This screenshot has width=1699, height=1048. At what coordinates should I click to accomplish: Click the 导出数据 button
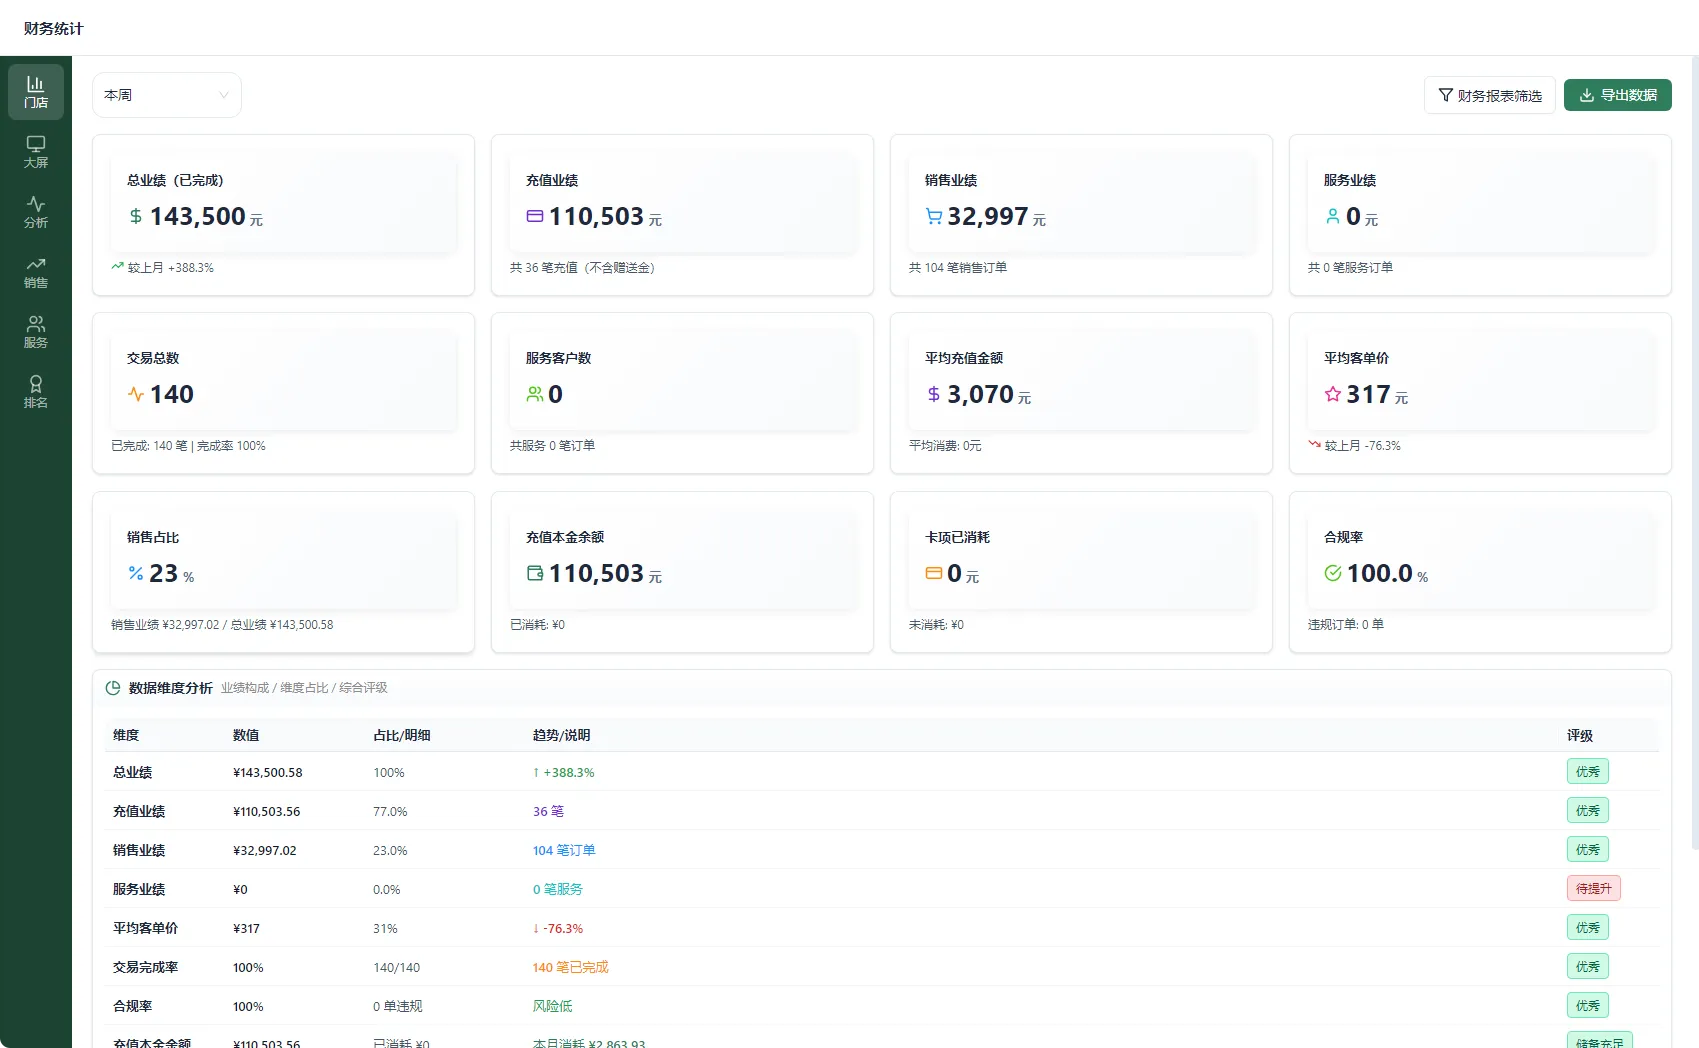coord(1618,95)
